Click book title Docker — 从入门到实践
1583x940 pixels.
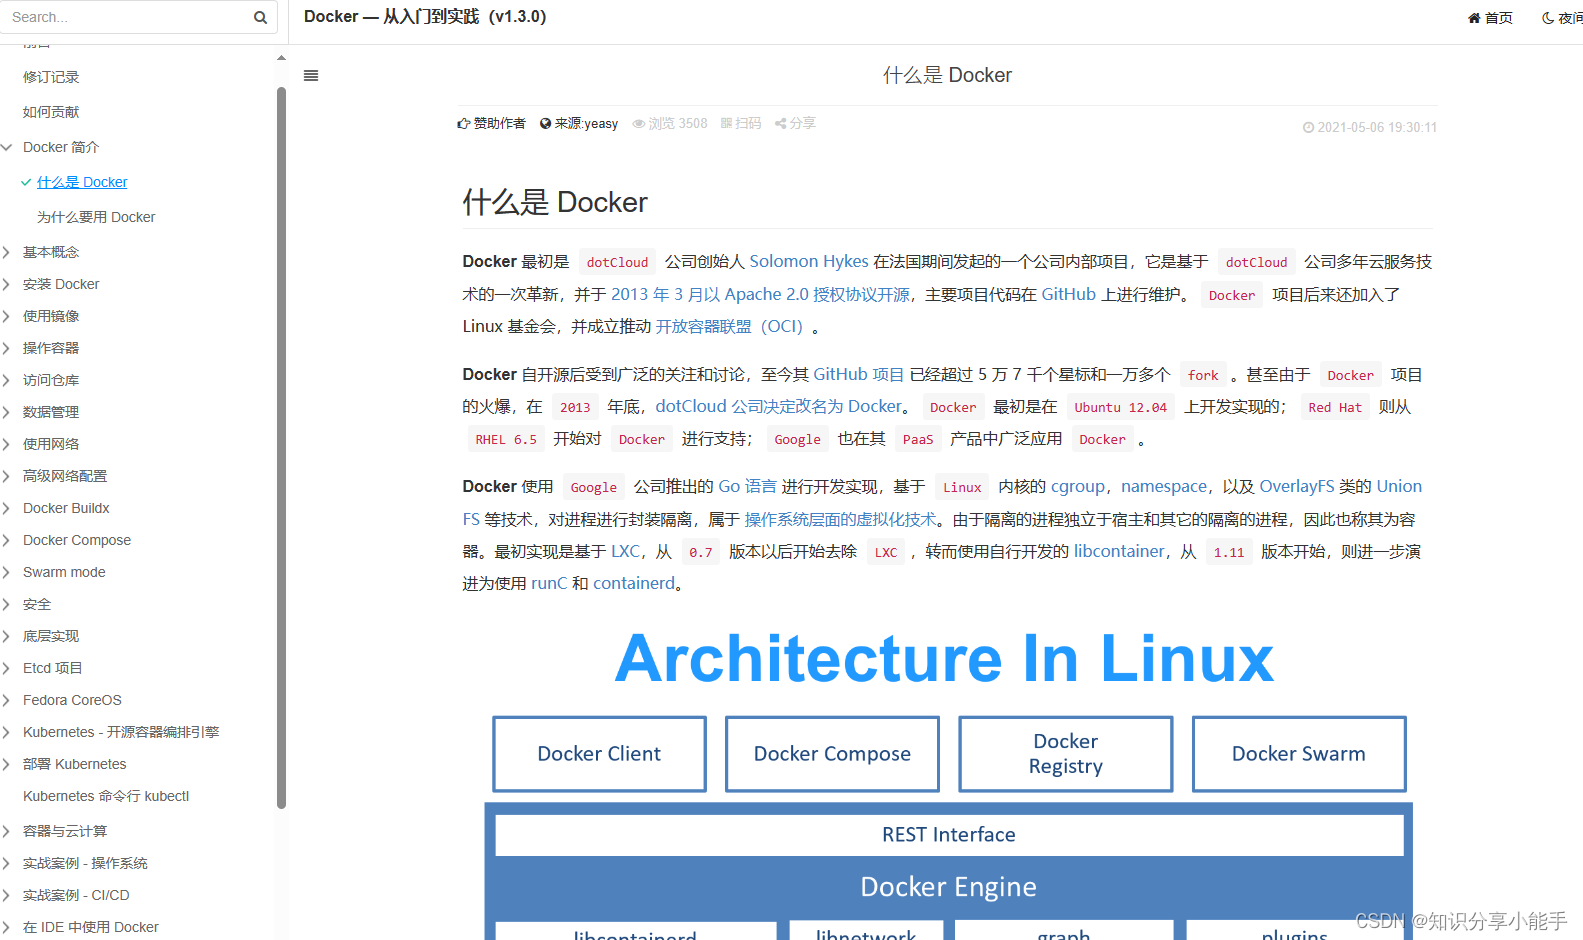click(x=425, y=16)
